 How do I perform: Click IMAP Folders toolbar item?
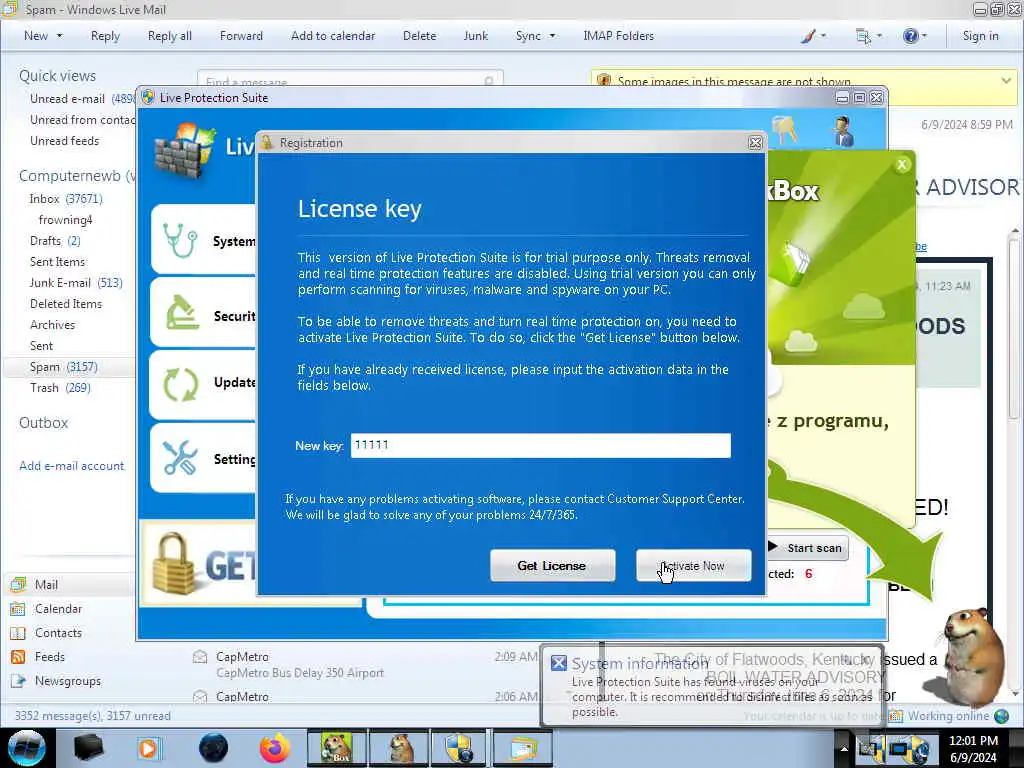pyautogui.click(x=618, y=36)
